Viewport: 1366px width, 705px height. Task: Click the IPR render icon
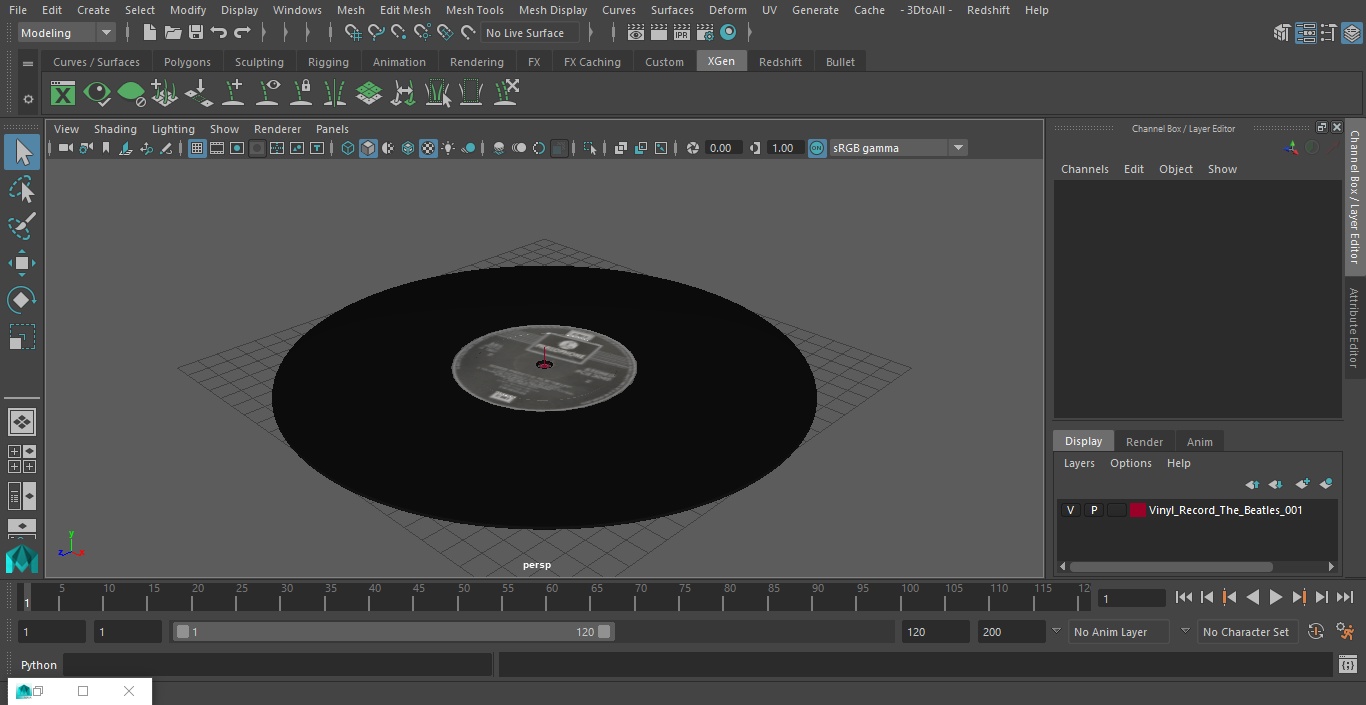pyautogui.click(x=682, y=33)
